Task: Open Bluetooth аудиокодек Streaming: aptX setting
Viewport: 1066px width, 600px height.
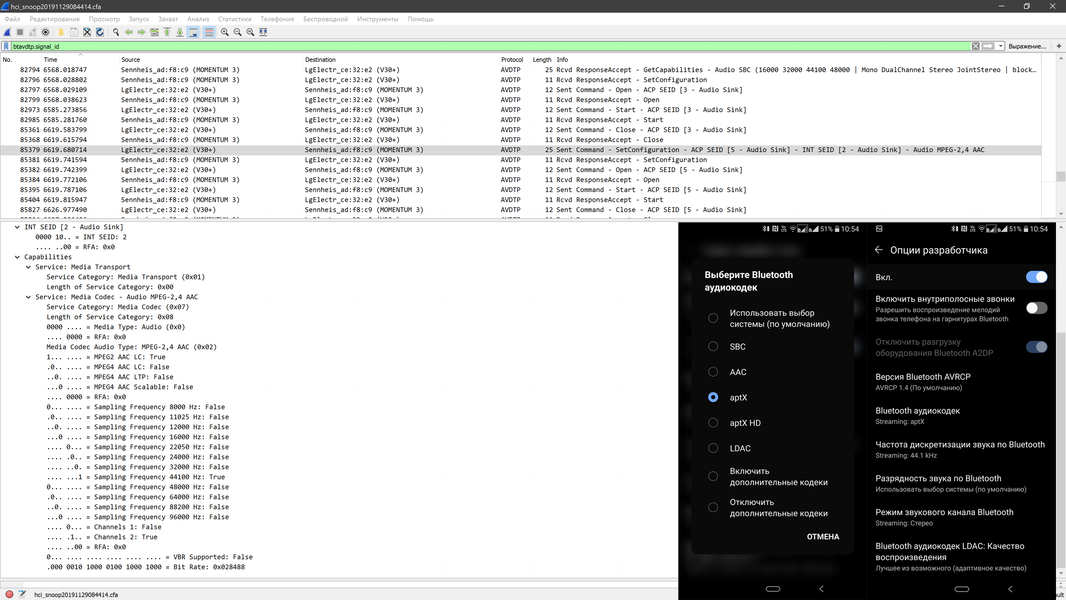Action: point(961,415)
